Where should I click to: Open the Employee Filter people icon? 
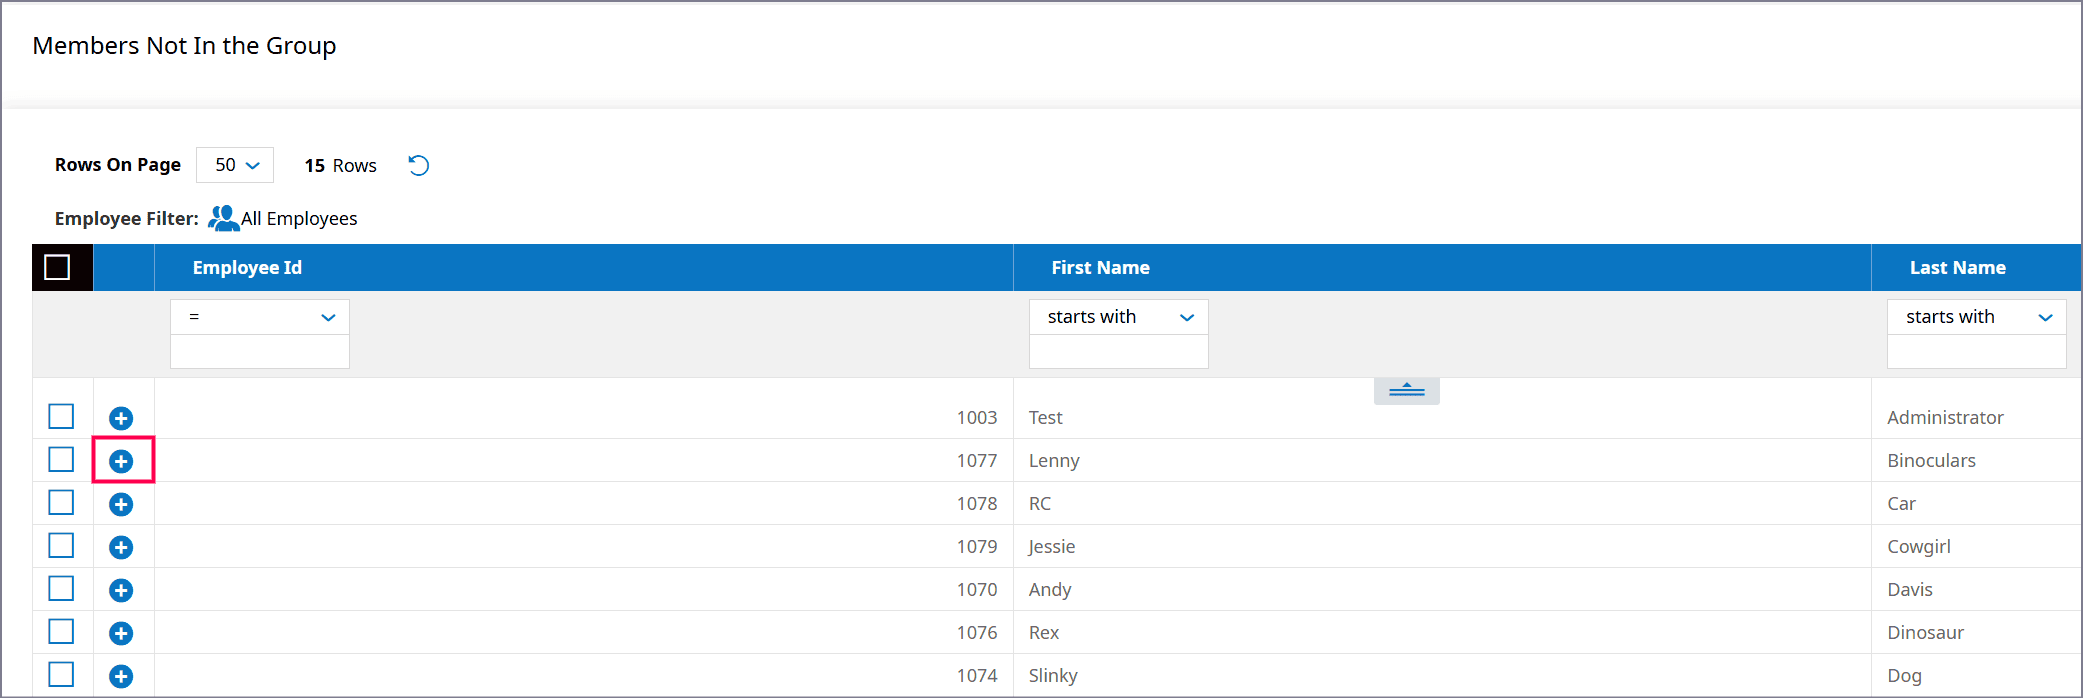pyautogui.click(x=223, y=218)
